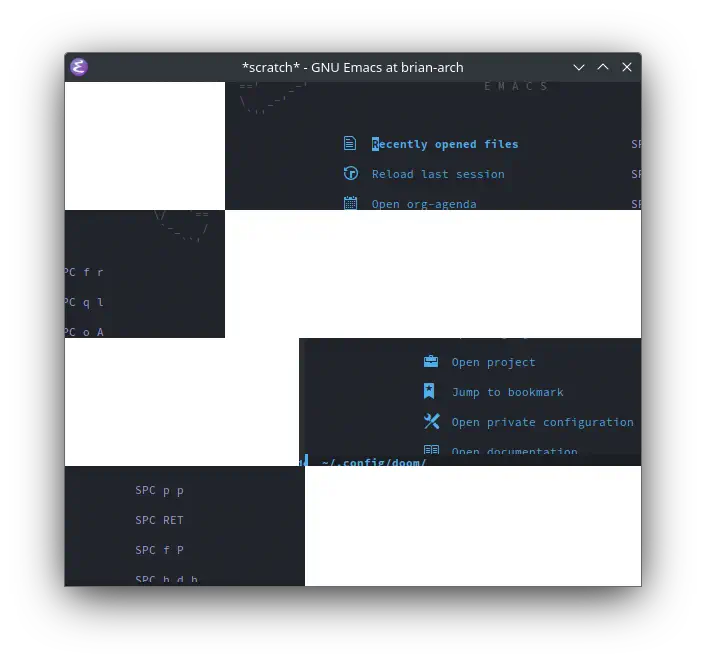This screenshot has height=663, width=706.
Task: Click the book icon beside Open documentation
Action: 431,450
